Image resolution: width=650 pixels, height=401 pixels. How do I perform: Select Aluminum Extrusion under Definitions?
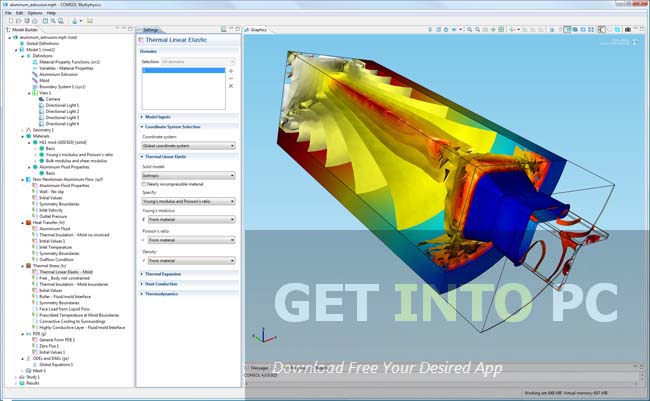tap(58, 74)
